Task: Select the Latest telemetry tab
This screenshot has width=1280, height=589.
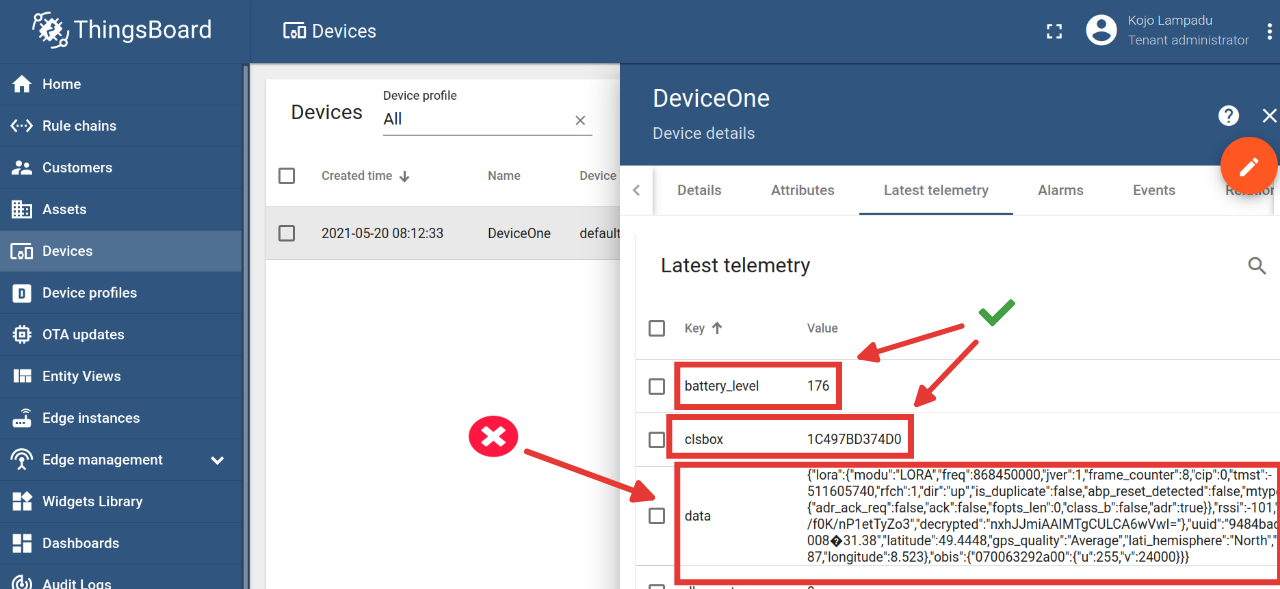Action: click(936, 190)
